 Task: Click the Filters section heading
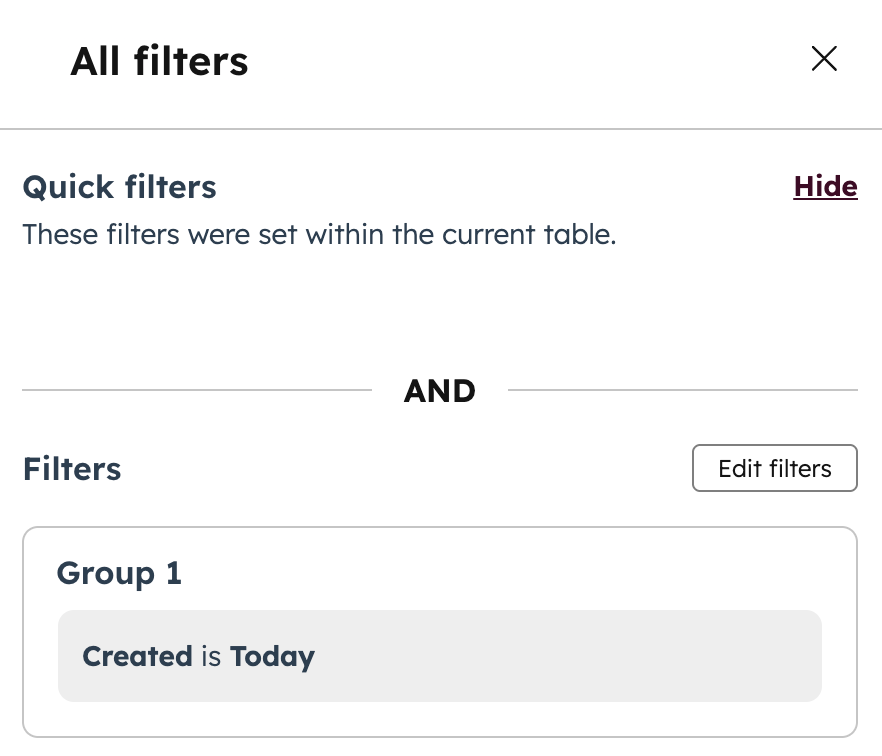click(71, 468)
